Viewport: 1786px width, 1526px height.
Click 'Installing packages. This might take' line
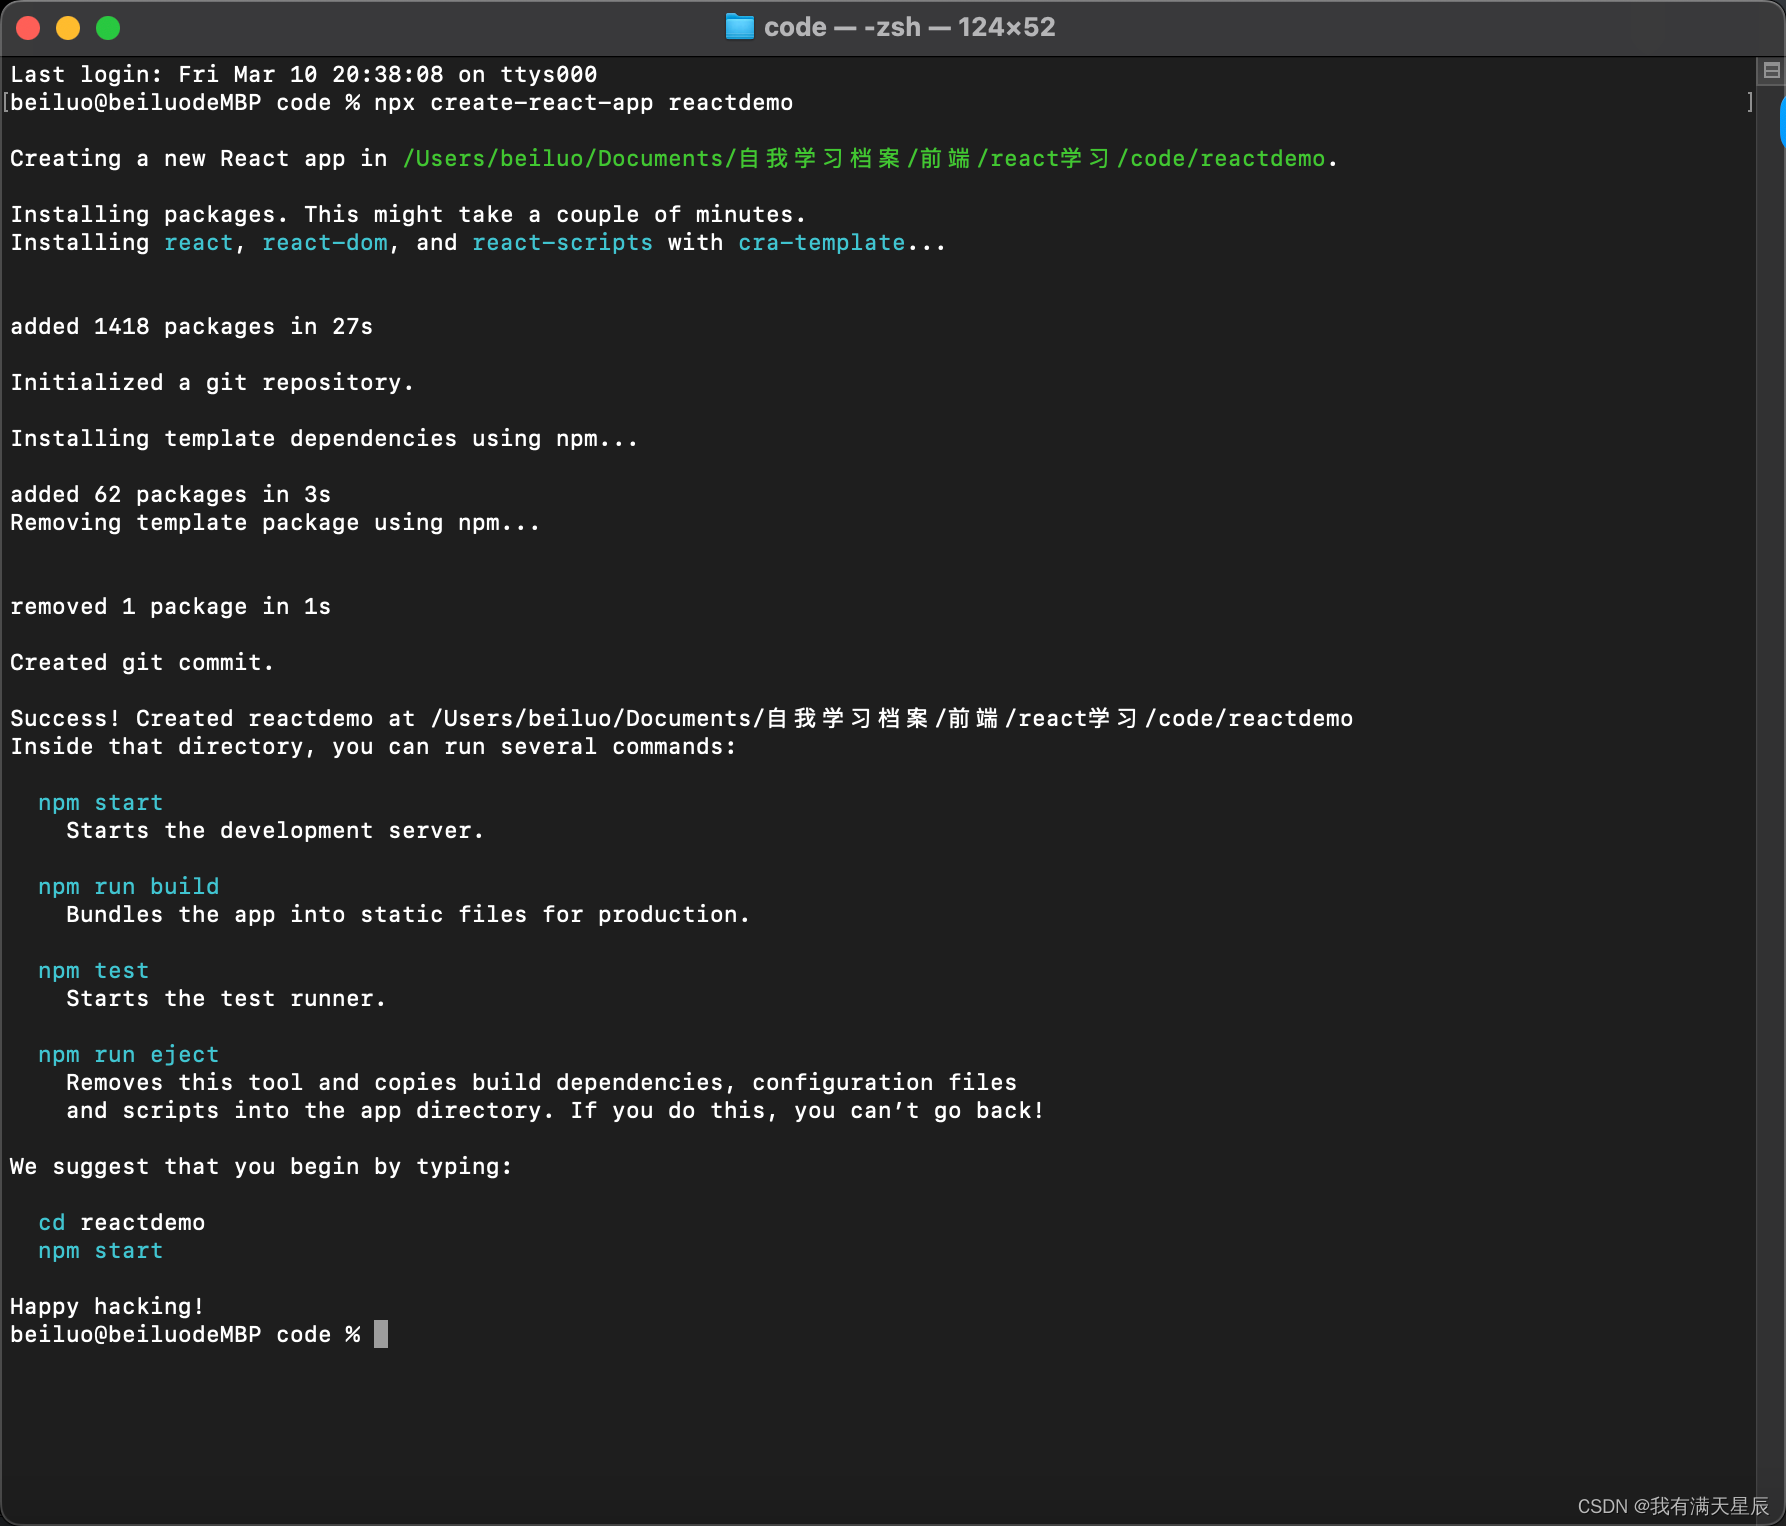pos(408,215)
